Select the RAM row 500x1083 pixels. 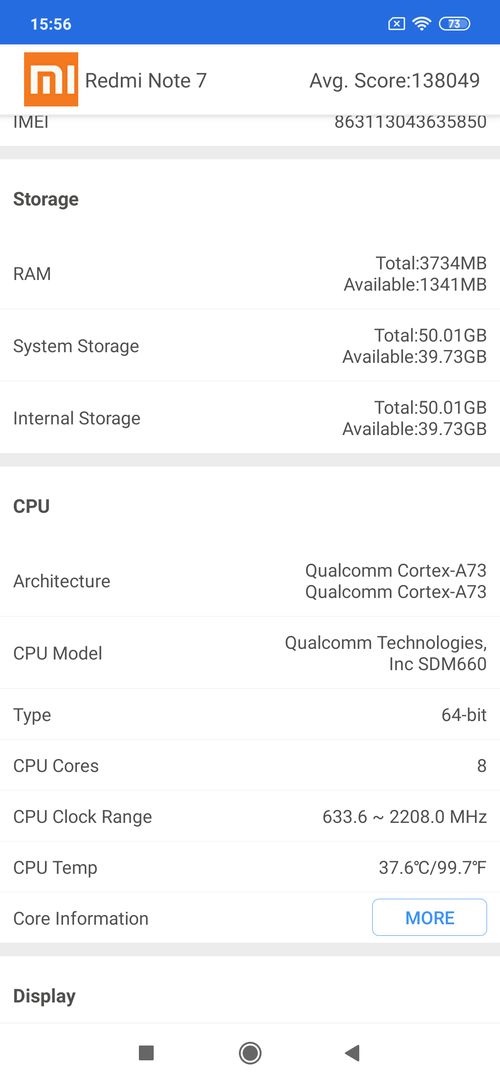pos(250,274)
